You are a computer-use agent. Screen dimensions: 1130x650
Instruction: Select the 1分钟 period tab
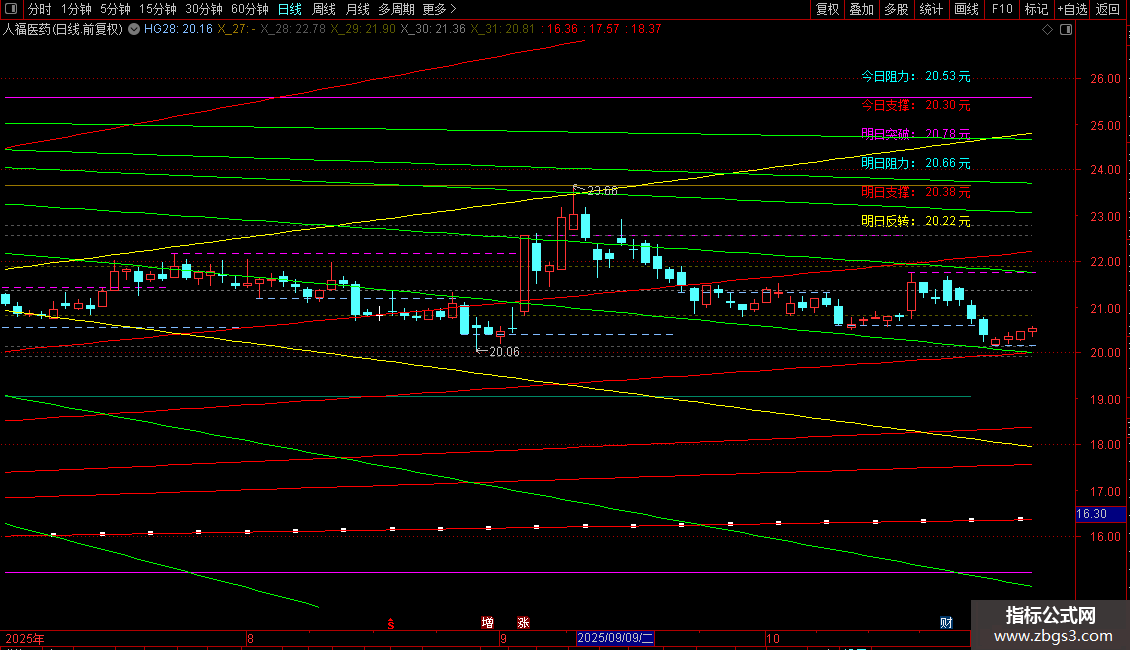coord(76,9)
